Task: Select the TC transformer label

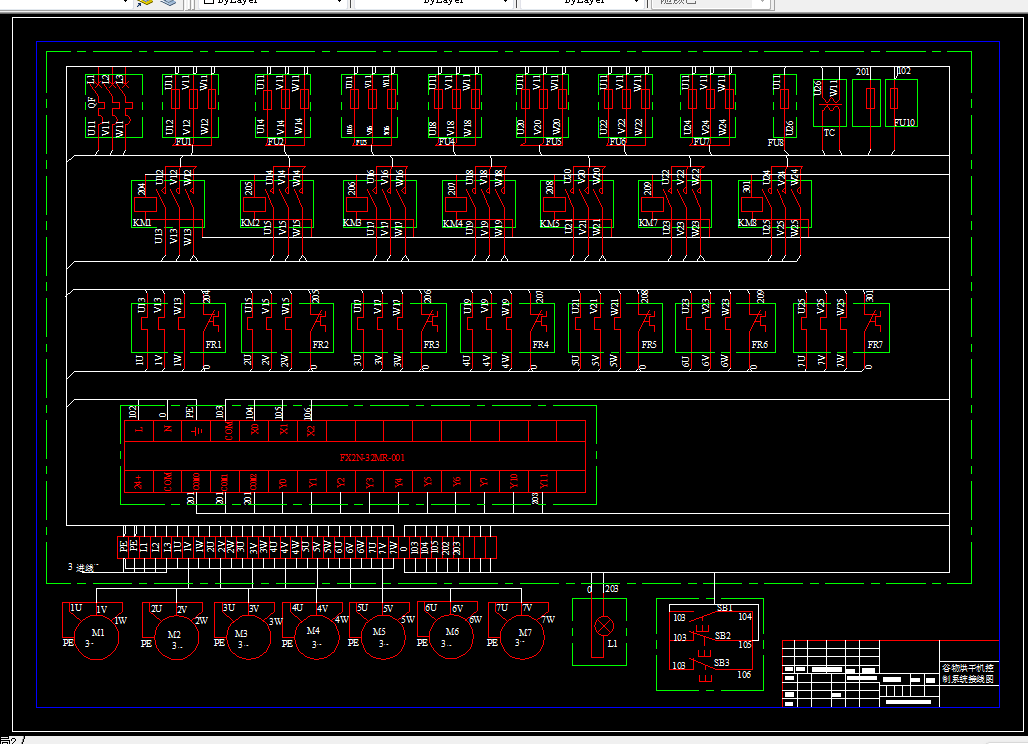Action: click(x=829, y=132)
